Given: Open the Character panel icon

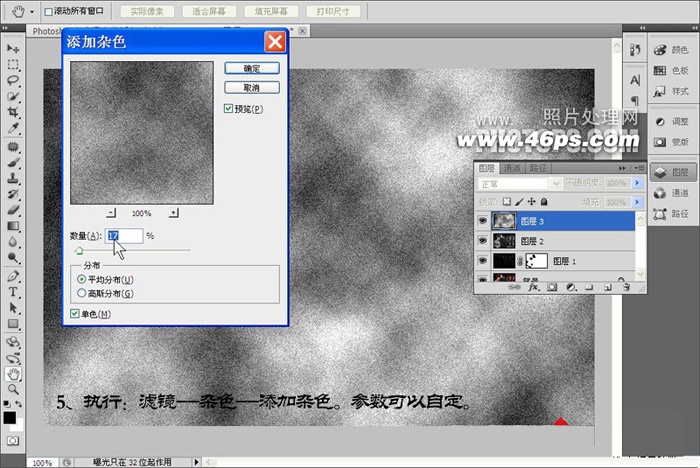Looking at the screenshot, I should (x=635, y=80).
